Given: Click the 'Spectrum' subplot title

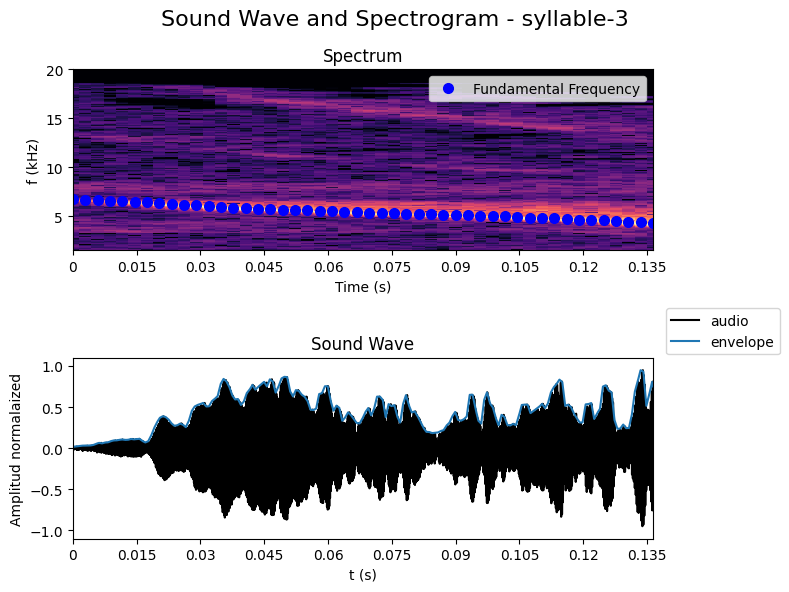Looking at the screenshot, I should [362, 56].
